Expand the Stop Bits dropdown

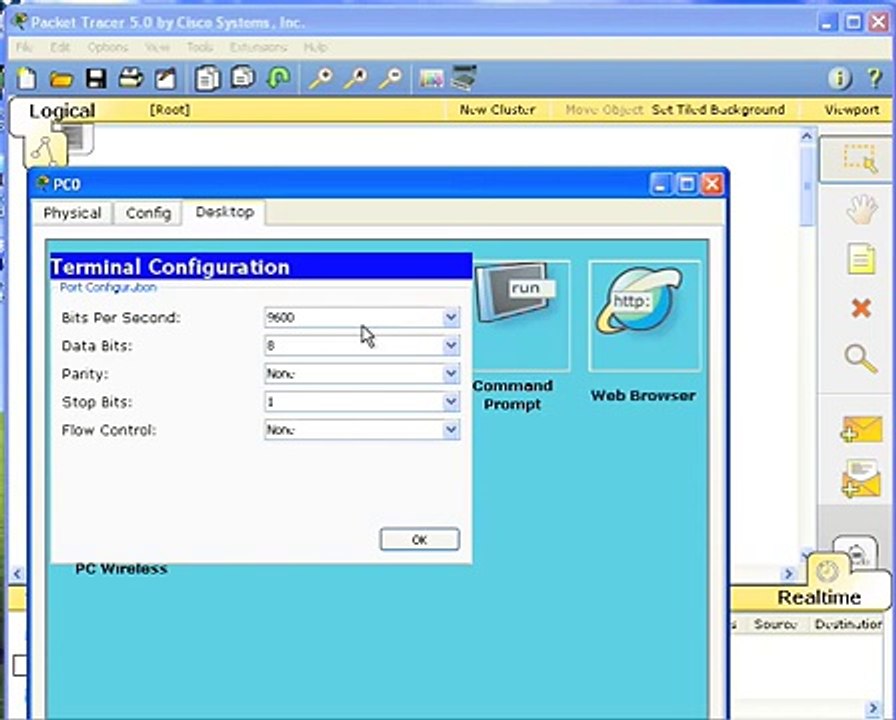click(451, 401)
